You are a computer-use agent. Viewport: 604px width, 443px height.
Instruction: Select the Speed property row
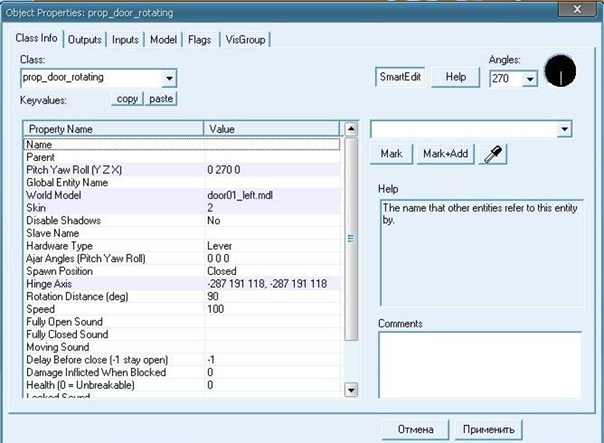182,309
